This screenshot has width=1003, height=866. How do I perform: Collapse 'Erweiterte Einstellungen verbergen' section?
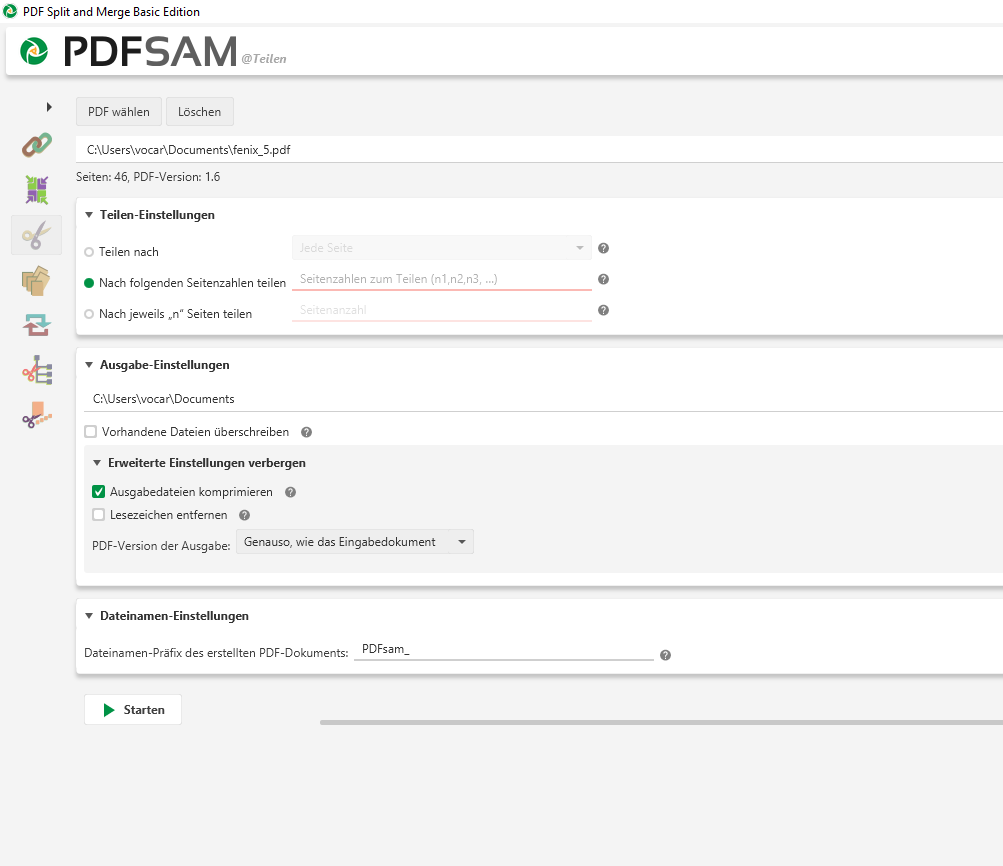tap(97, 463)
